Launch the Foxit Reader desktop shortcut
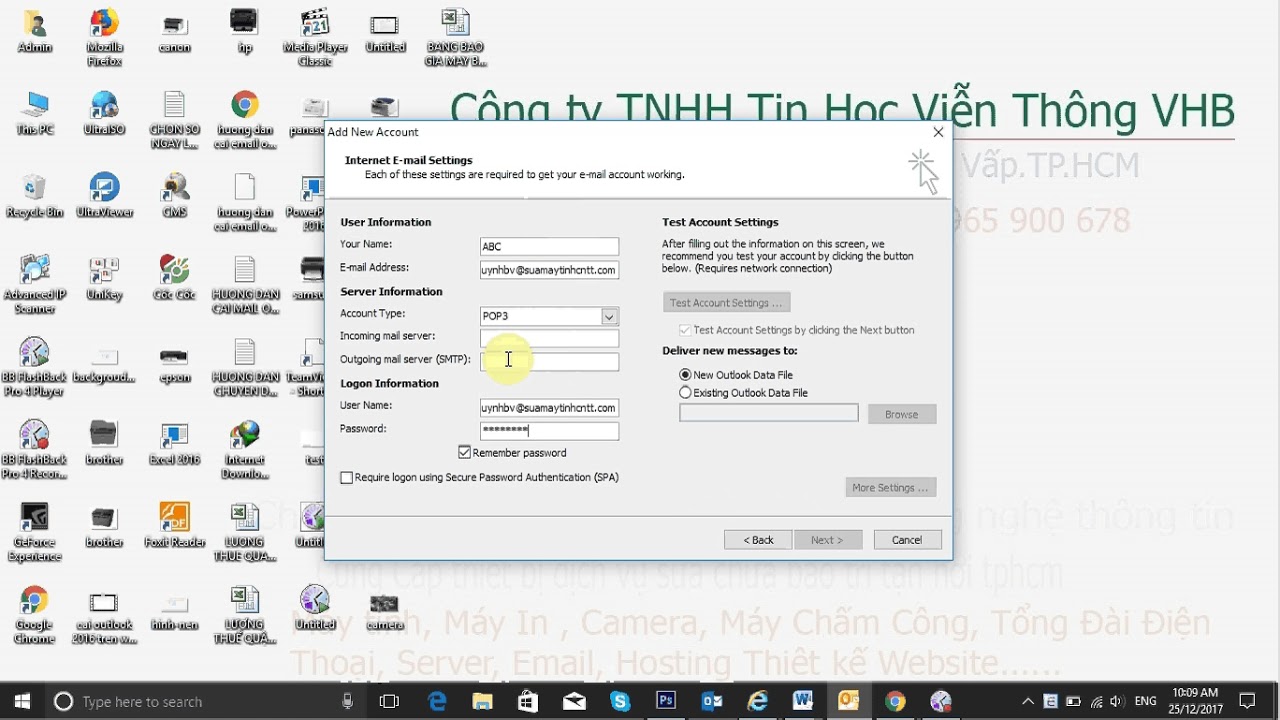 point(174,525)
